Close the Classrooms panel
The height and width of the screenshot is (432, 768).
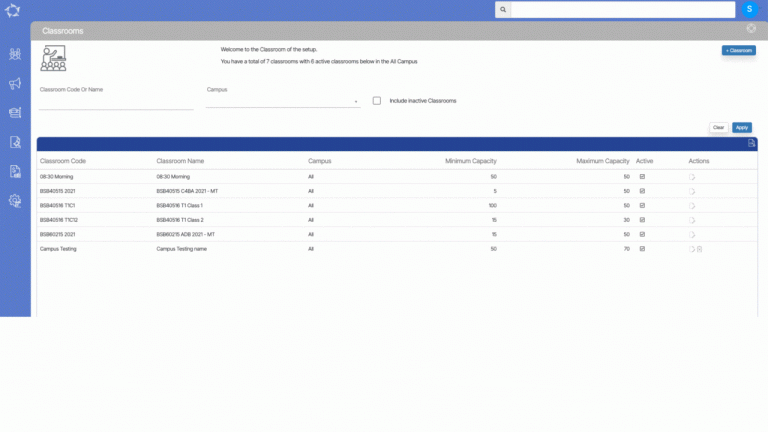(751, 29)
